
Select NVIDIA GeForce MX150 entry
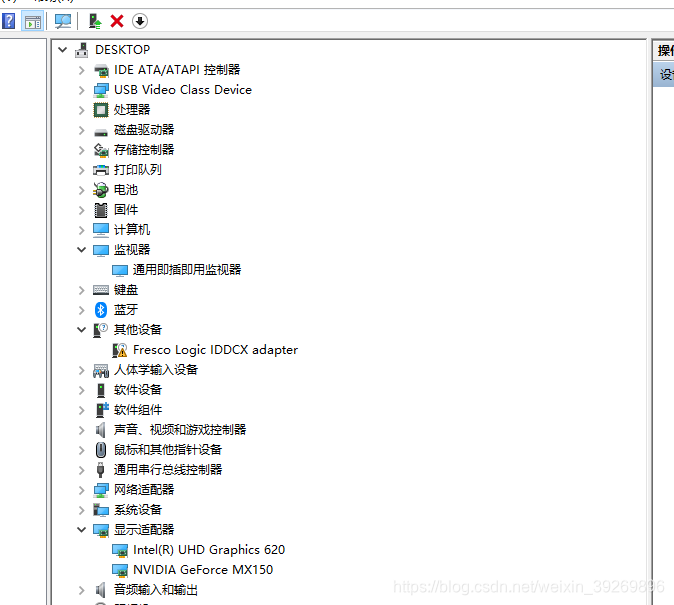click(x=203, y=570)
